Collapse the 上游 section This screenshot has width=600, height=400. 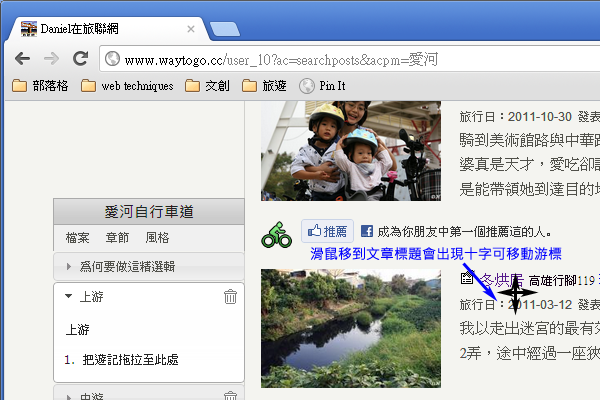[68, 296]
